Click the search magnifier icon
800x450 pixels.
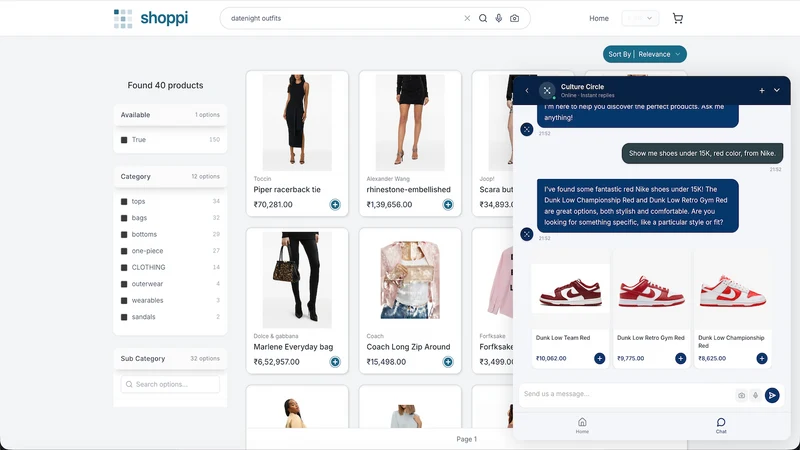point(483,18)
